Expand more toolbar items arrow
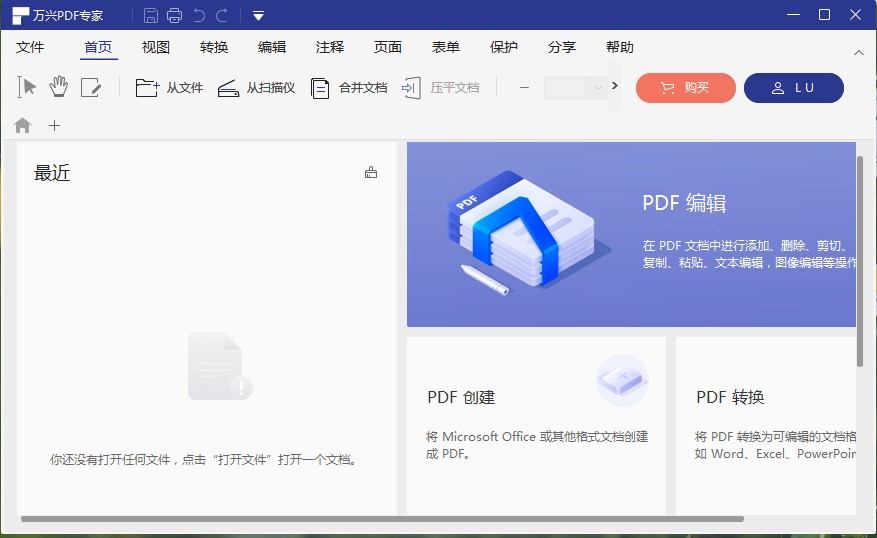 [615, 86]
